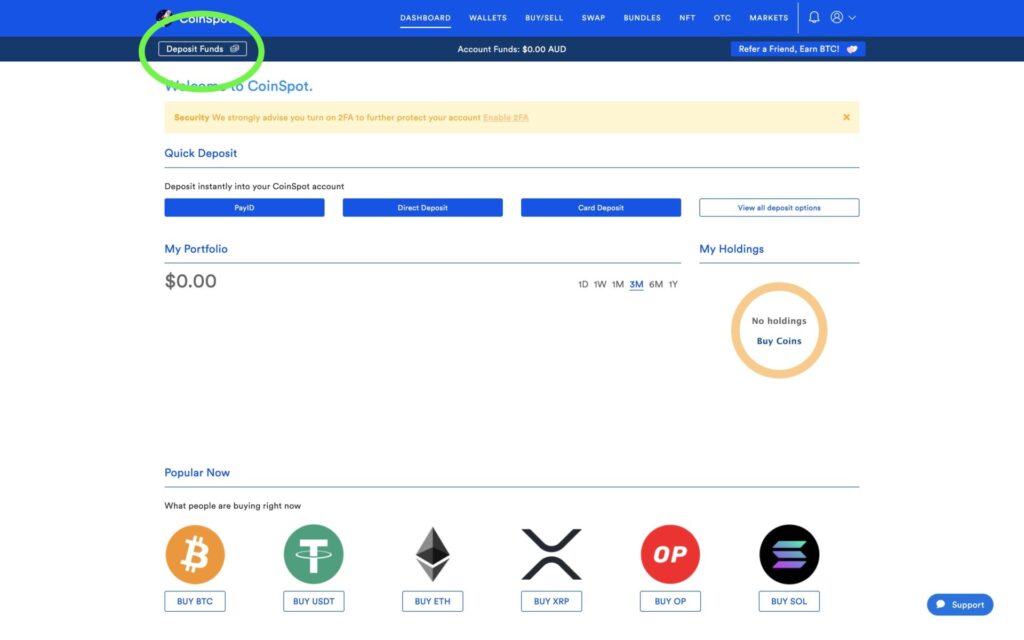Screen dimensions: 1024x640
Task: Open the Markets tab
Action: pyautogui.click(x=769, y=18)
